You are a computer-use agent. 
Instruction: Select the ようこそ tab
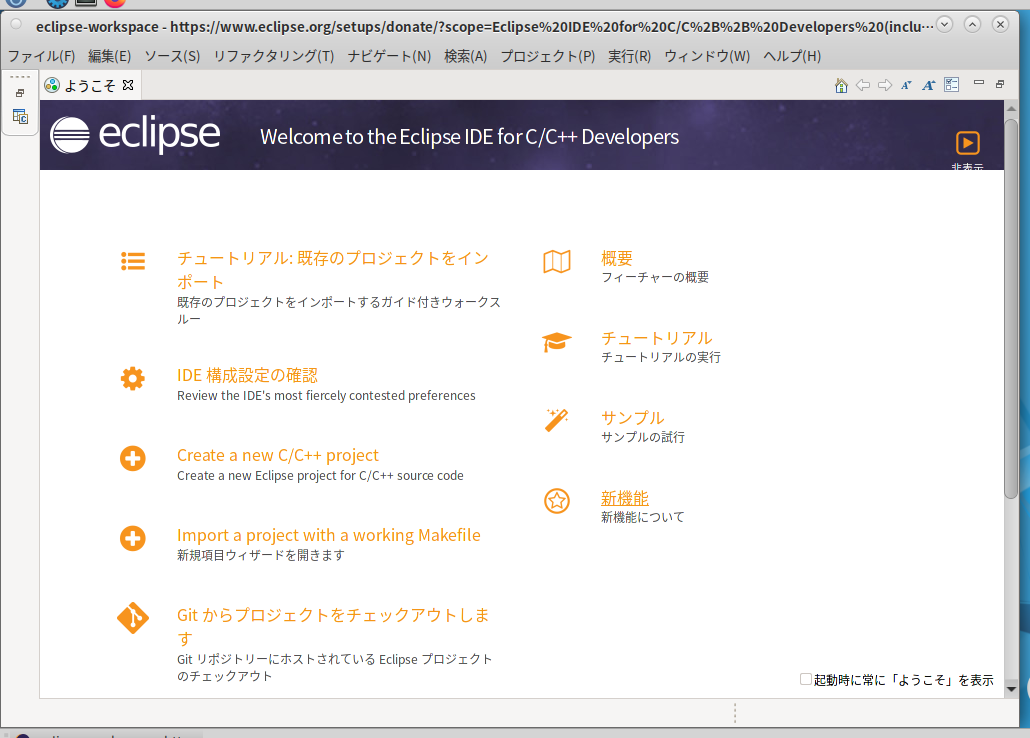(89, 85)
